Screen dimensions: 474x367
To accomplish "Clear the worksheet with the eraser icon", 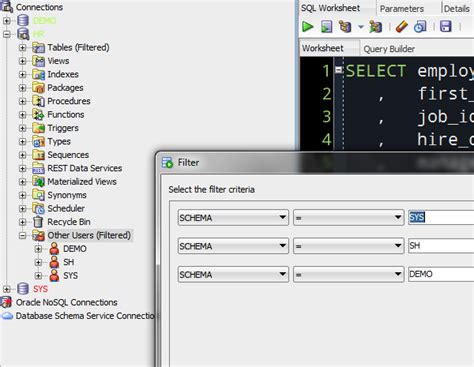I will [x=402, y=27].
